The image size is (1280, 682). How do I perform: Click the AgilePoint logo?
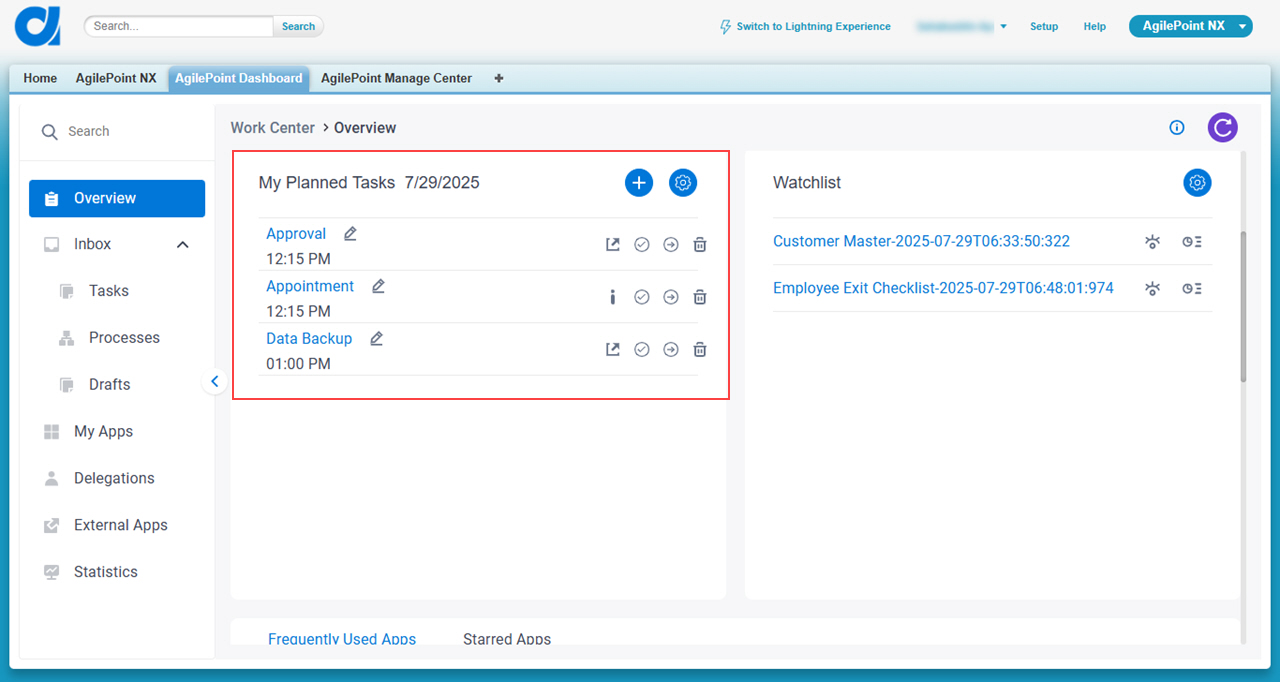click(38, 26)
